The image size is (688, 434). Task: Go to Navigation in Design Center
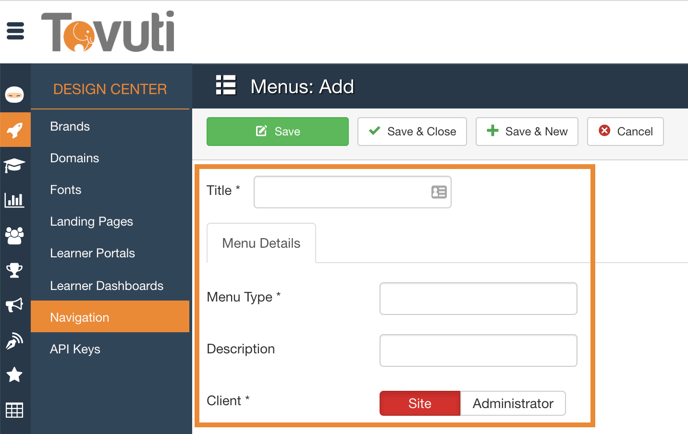[x=80, y=317]
